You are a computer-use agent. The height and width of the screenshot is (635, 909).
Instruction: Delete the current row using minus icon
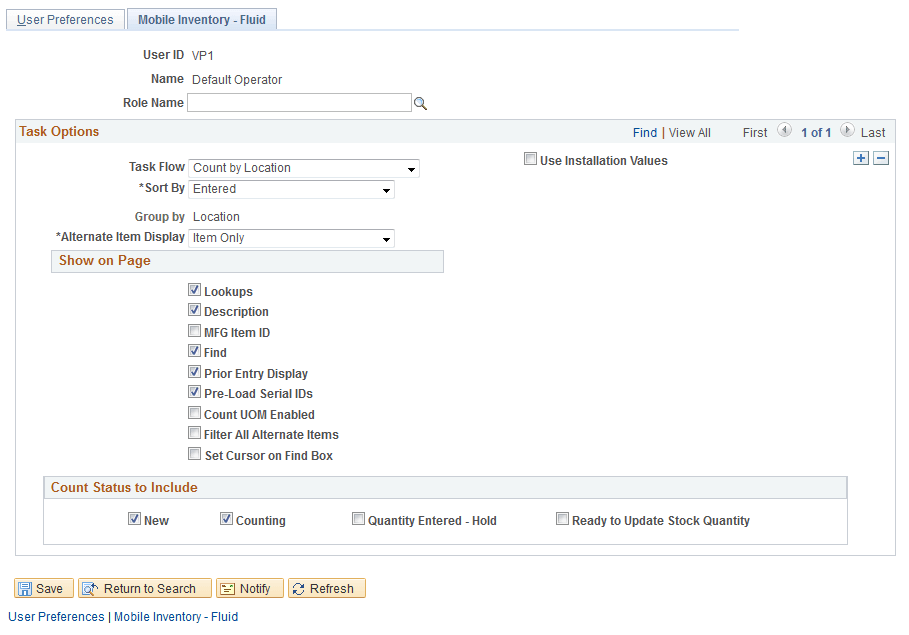tap(880, 157)
